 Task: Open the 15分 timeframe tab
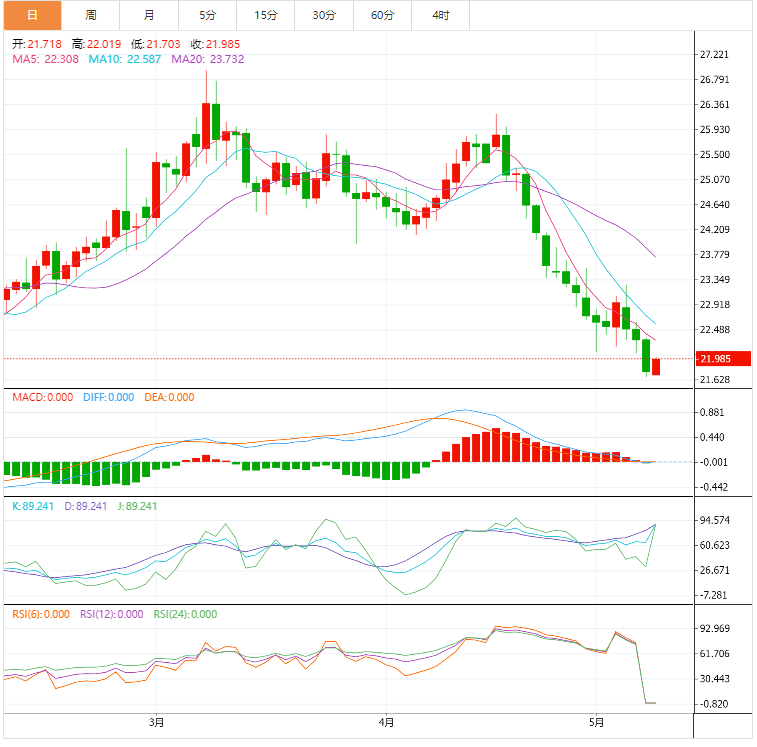pos(266,15)
